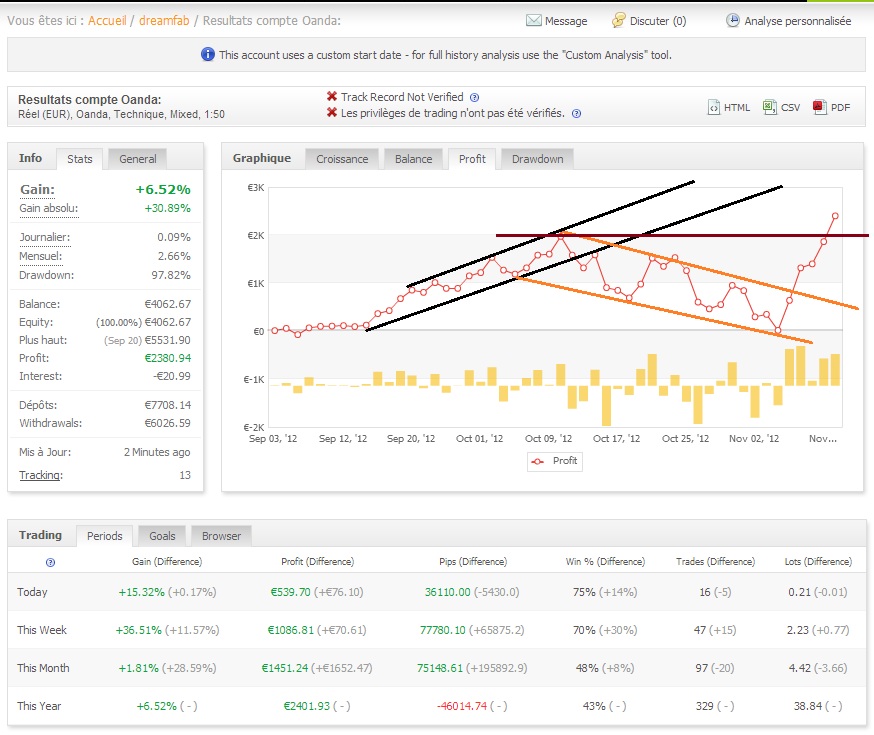This screenshot has width=874, height=735.
Task: Open the Goals tab in Trading
Action: coord(161,535)
